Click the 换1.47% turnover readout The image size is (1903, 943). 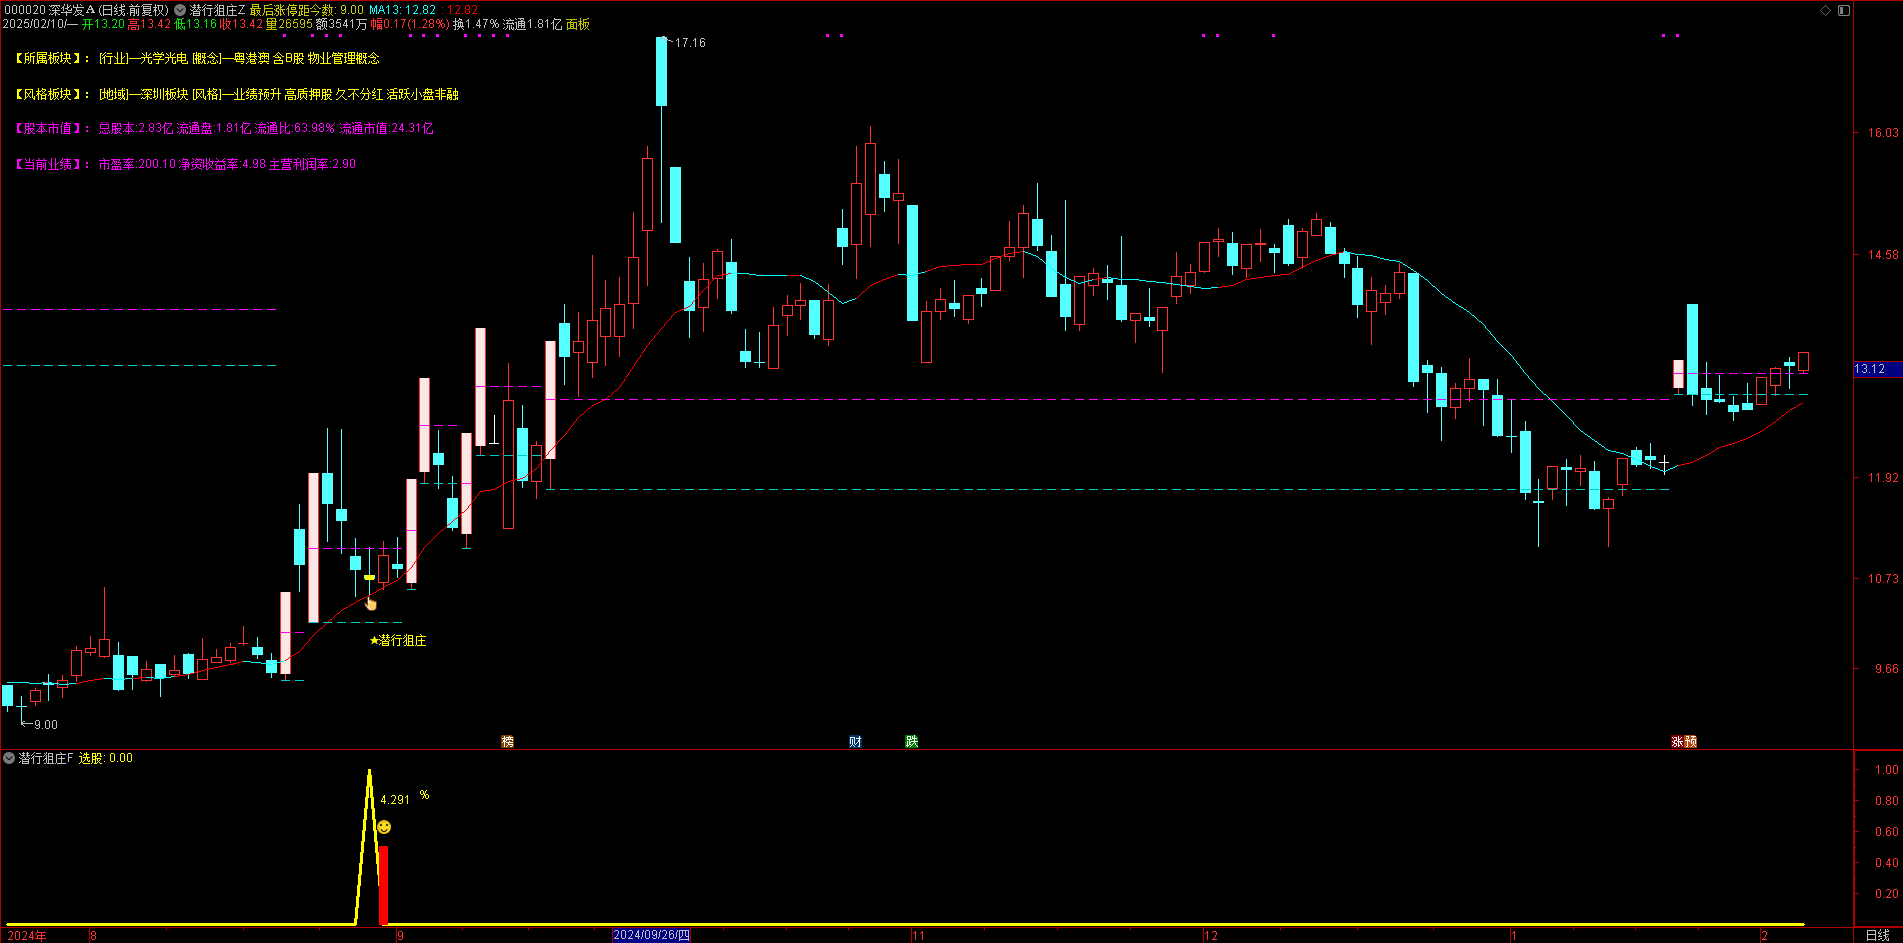(476, 24)
